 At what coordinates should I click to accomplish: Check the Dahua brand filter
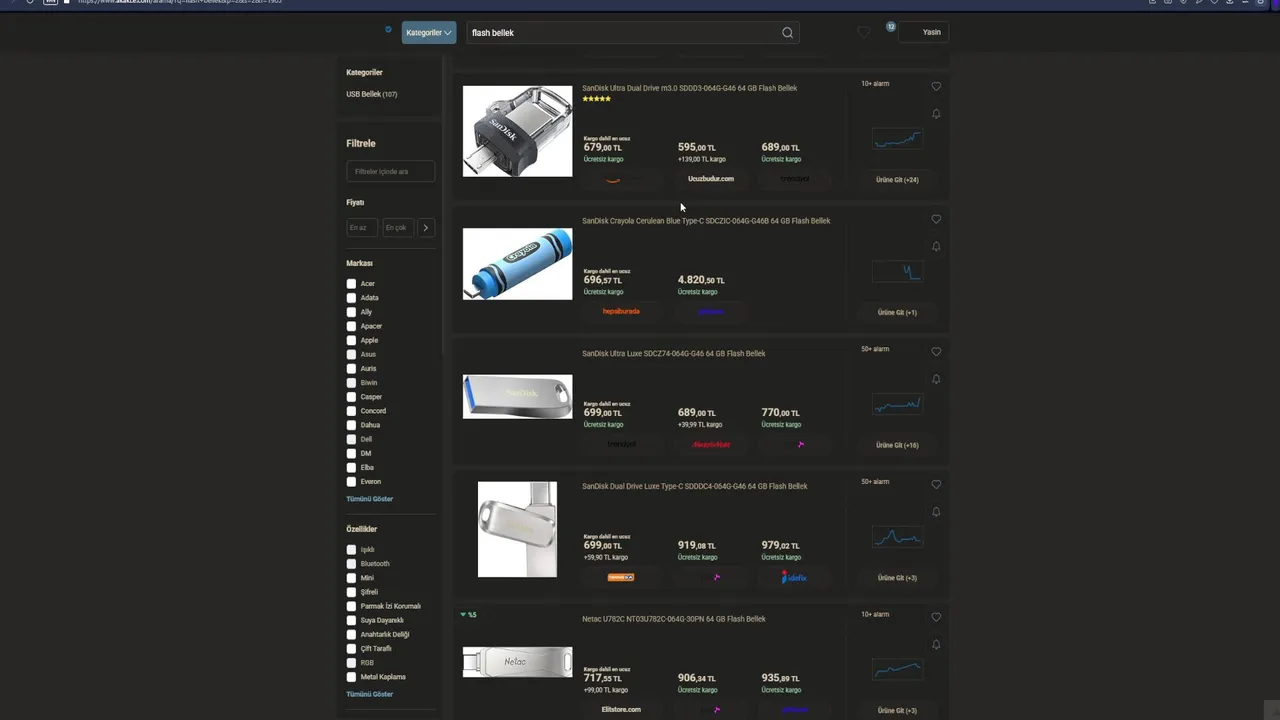351,425
